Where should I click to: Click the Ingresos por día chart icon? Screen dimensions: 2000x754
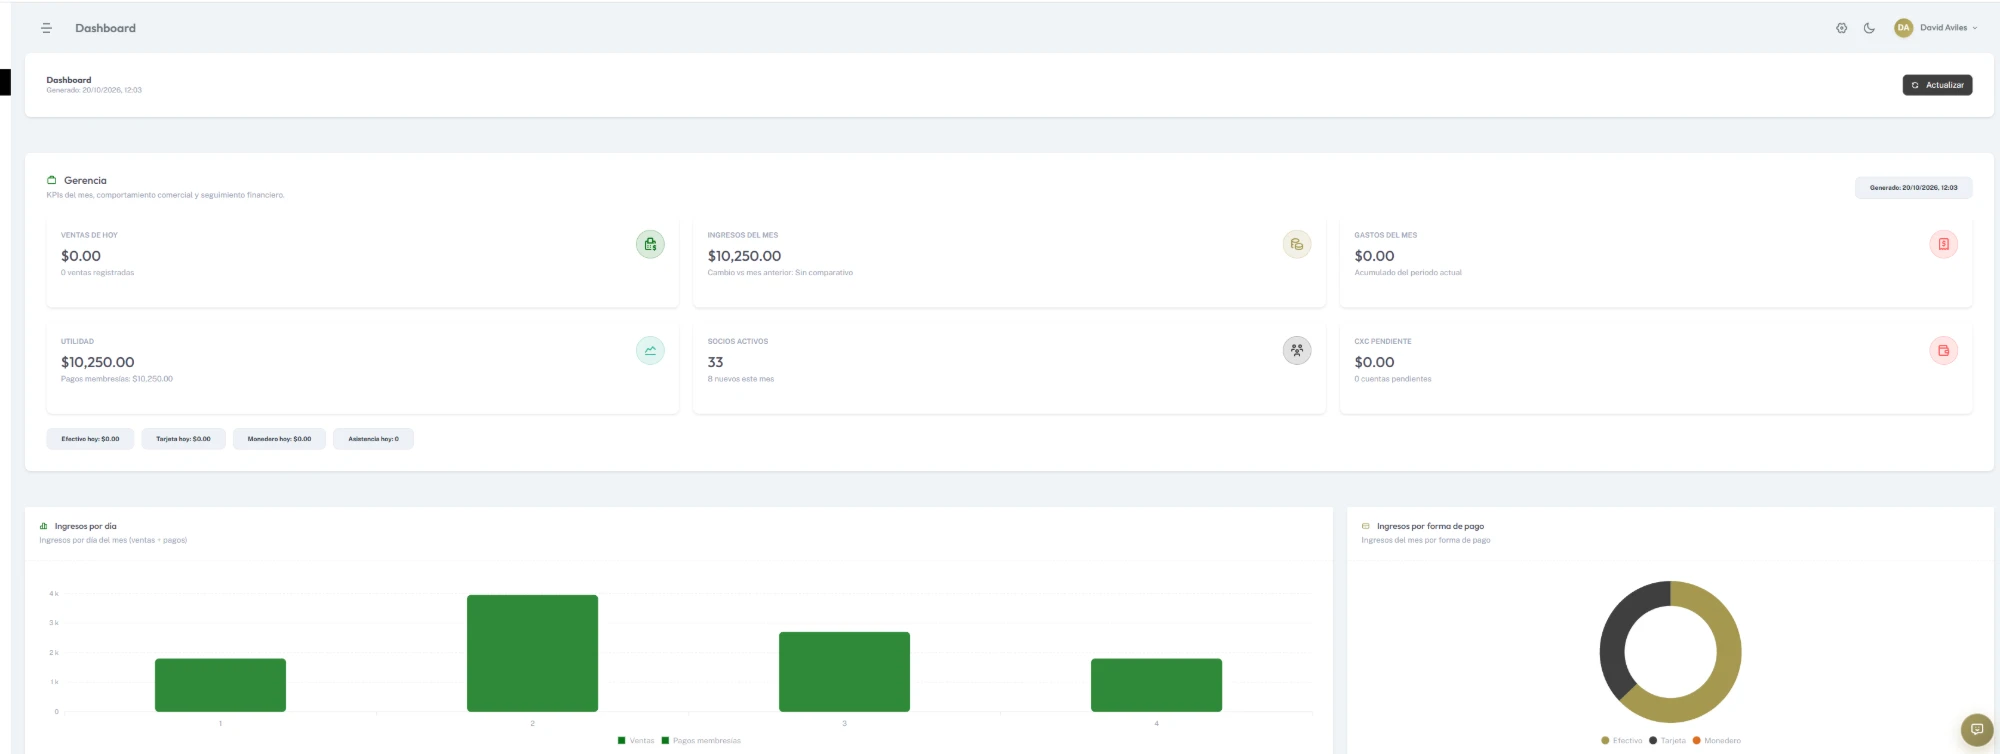(x=44, y=526)
